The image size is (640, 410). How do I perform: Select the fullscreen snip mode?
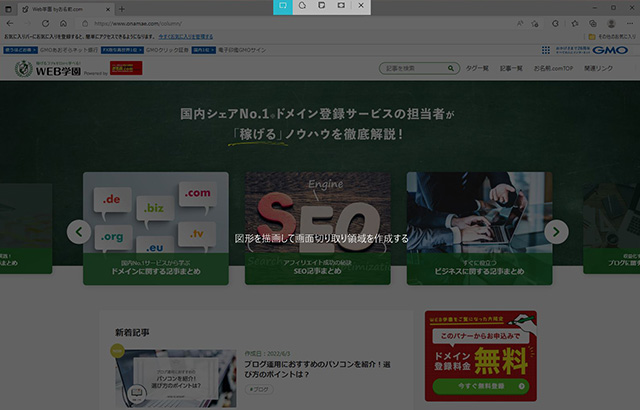click(341, 6)
